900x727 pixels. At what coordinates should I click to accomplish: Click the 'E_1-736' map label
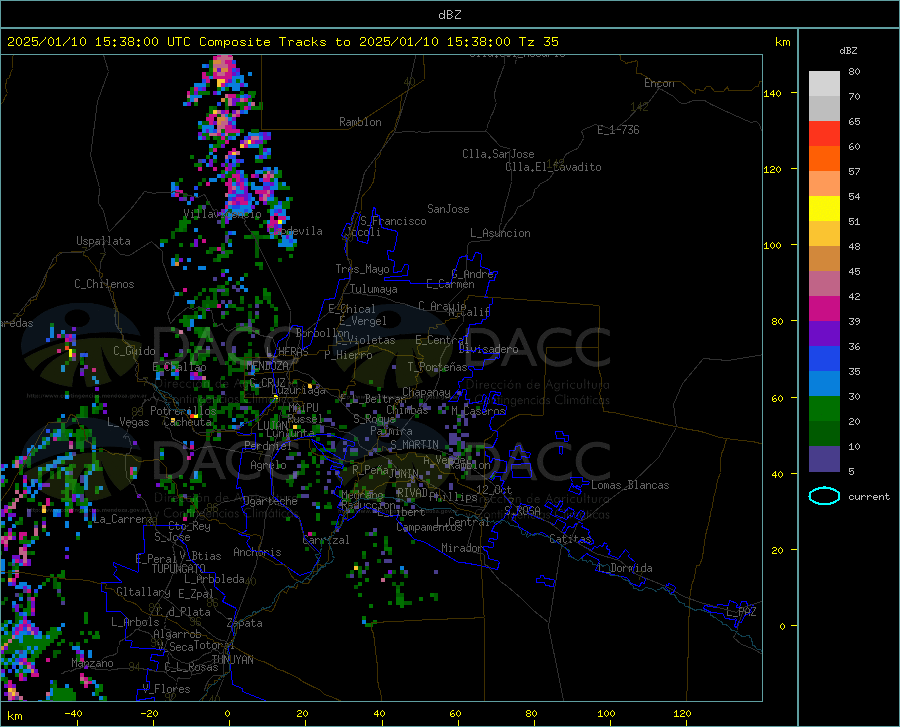tap(618, 130)
